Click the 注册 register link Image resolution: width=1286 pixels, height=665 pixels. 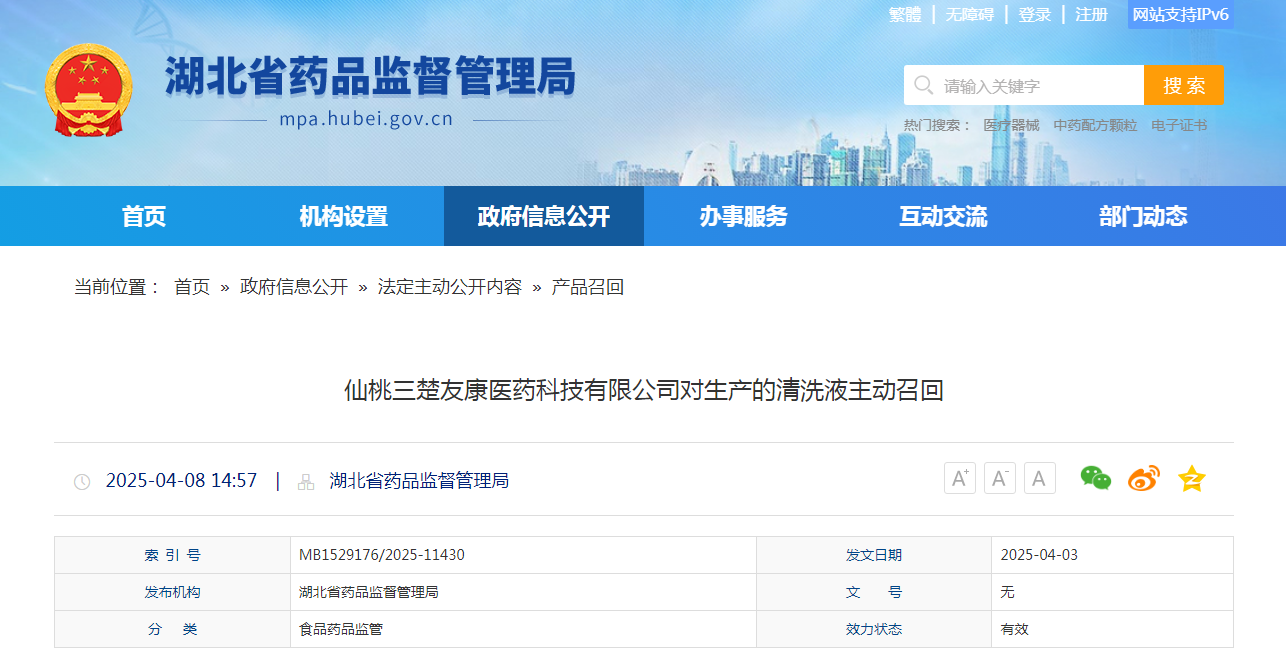point(1092,14)
